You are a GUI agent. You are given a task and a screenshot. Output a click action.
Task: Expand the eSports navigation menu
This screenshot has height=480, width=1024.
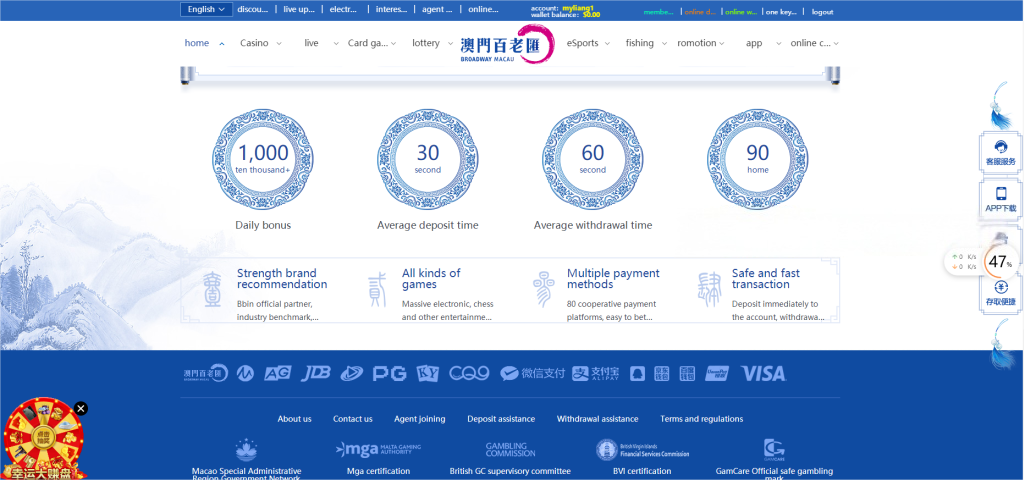coord(588,43)
